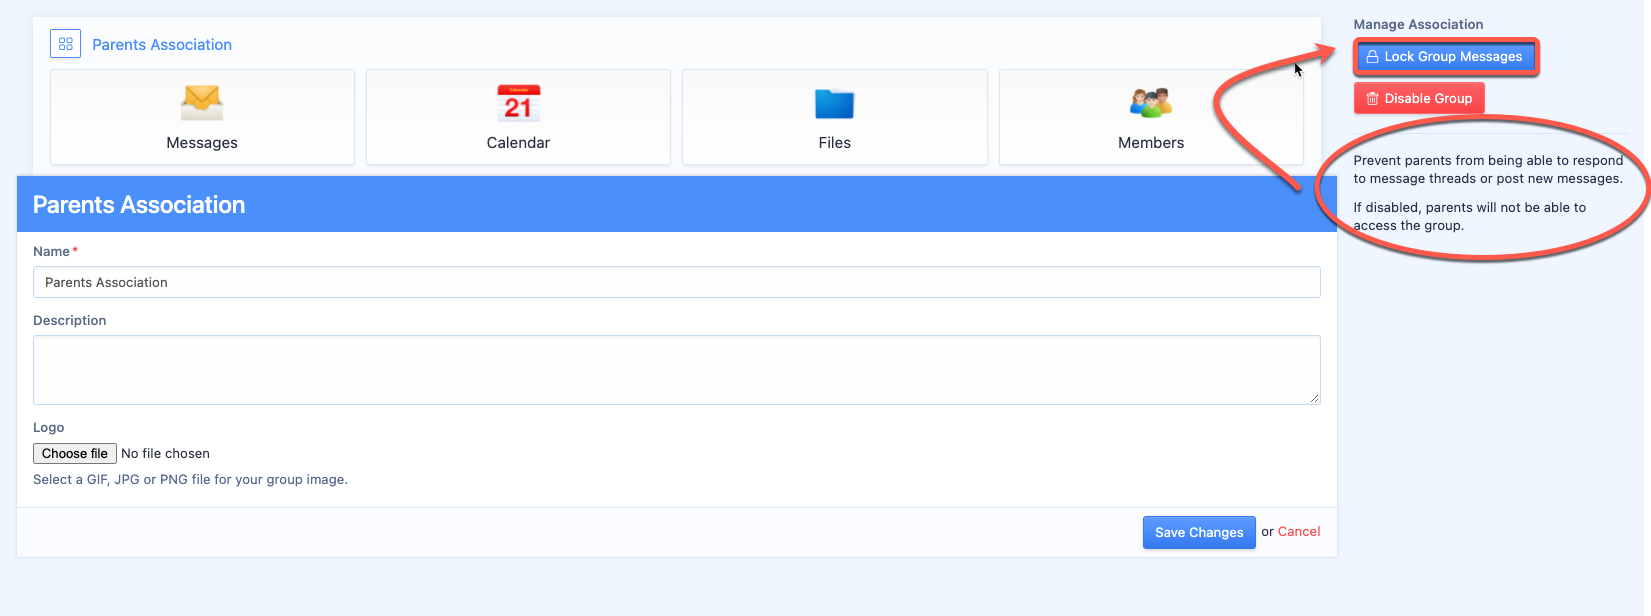Open the Messages tile label
The height and width of the screenshot is (616, 1651).
202,143
